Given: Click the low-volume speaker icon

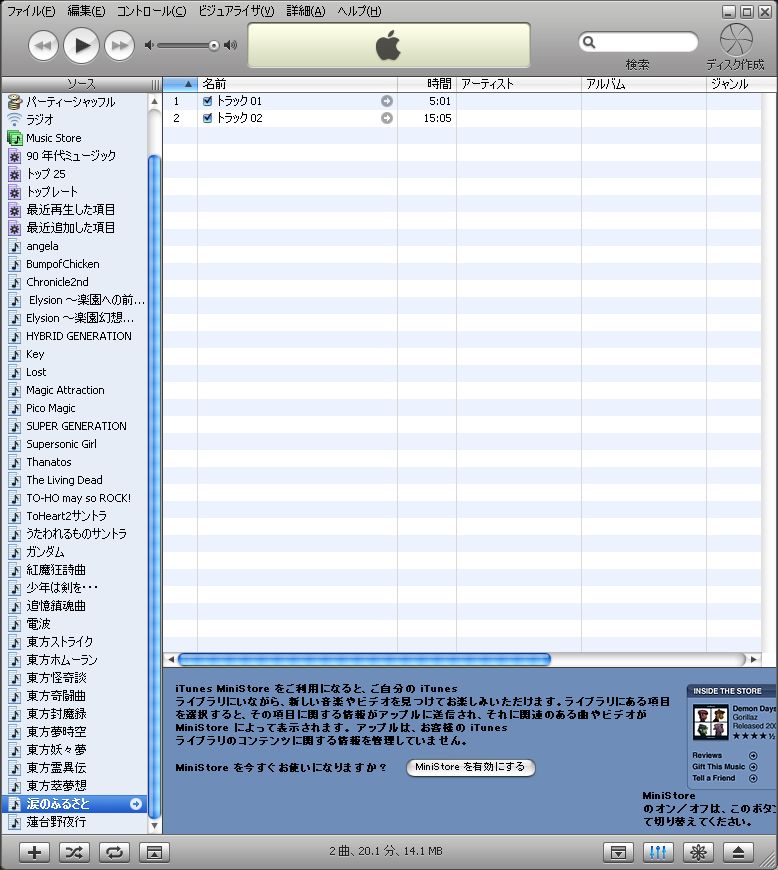Looking at the screenshot, I should pyautogui.click(x=149, y=45).
